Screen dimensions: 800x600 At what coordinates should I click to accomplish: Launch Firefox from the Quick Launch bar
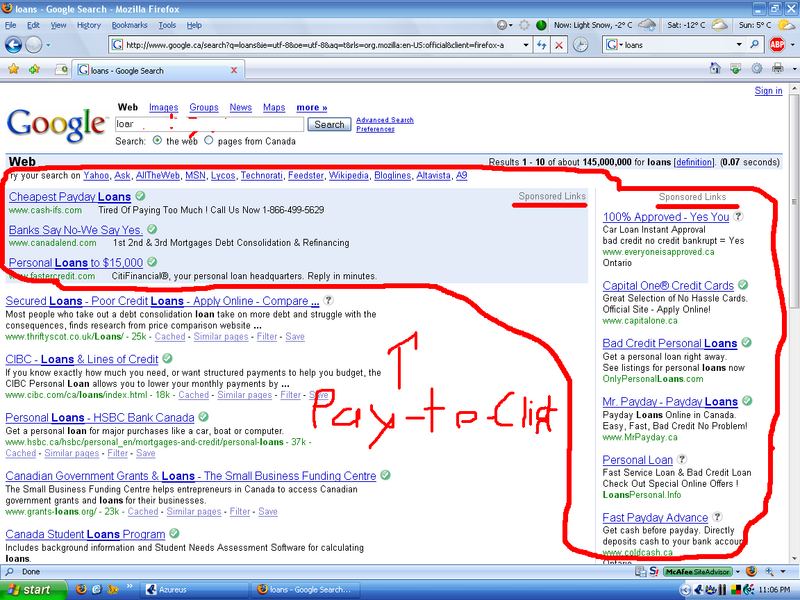tap(81, 589)
